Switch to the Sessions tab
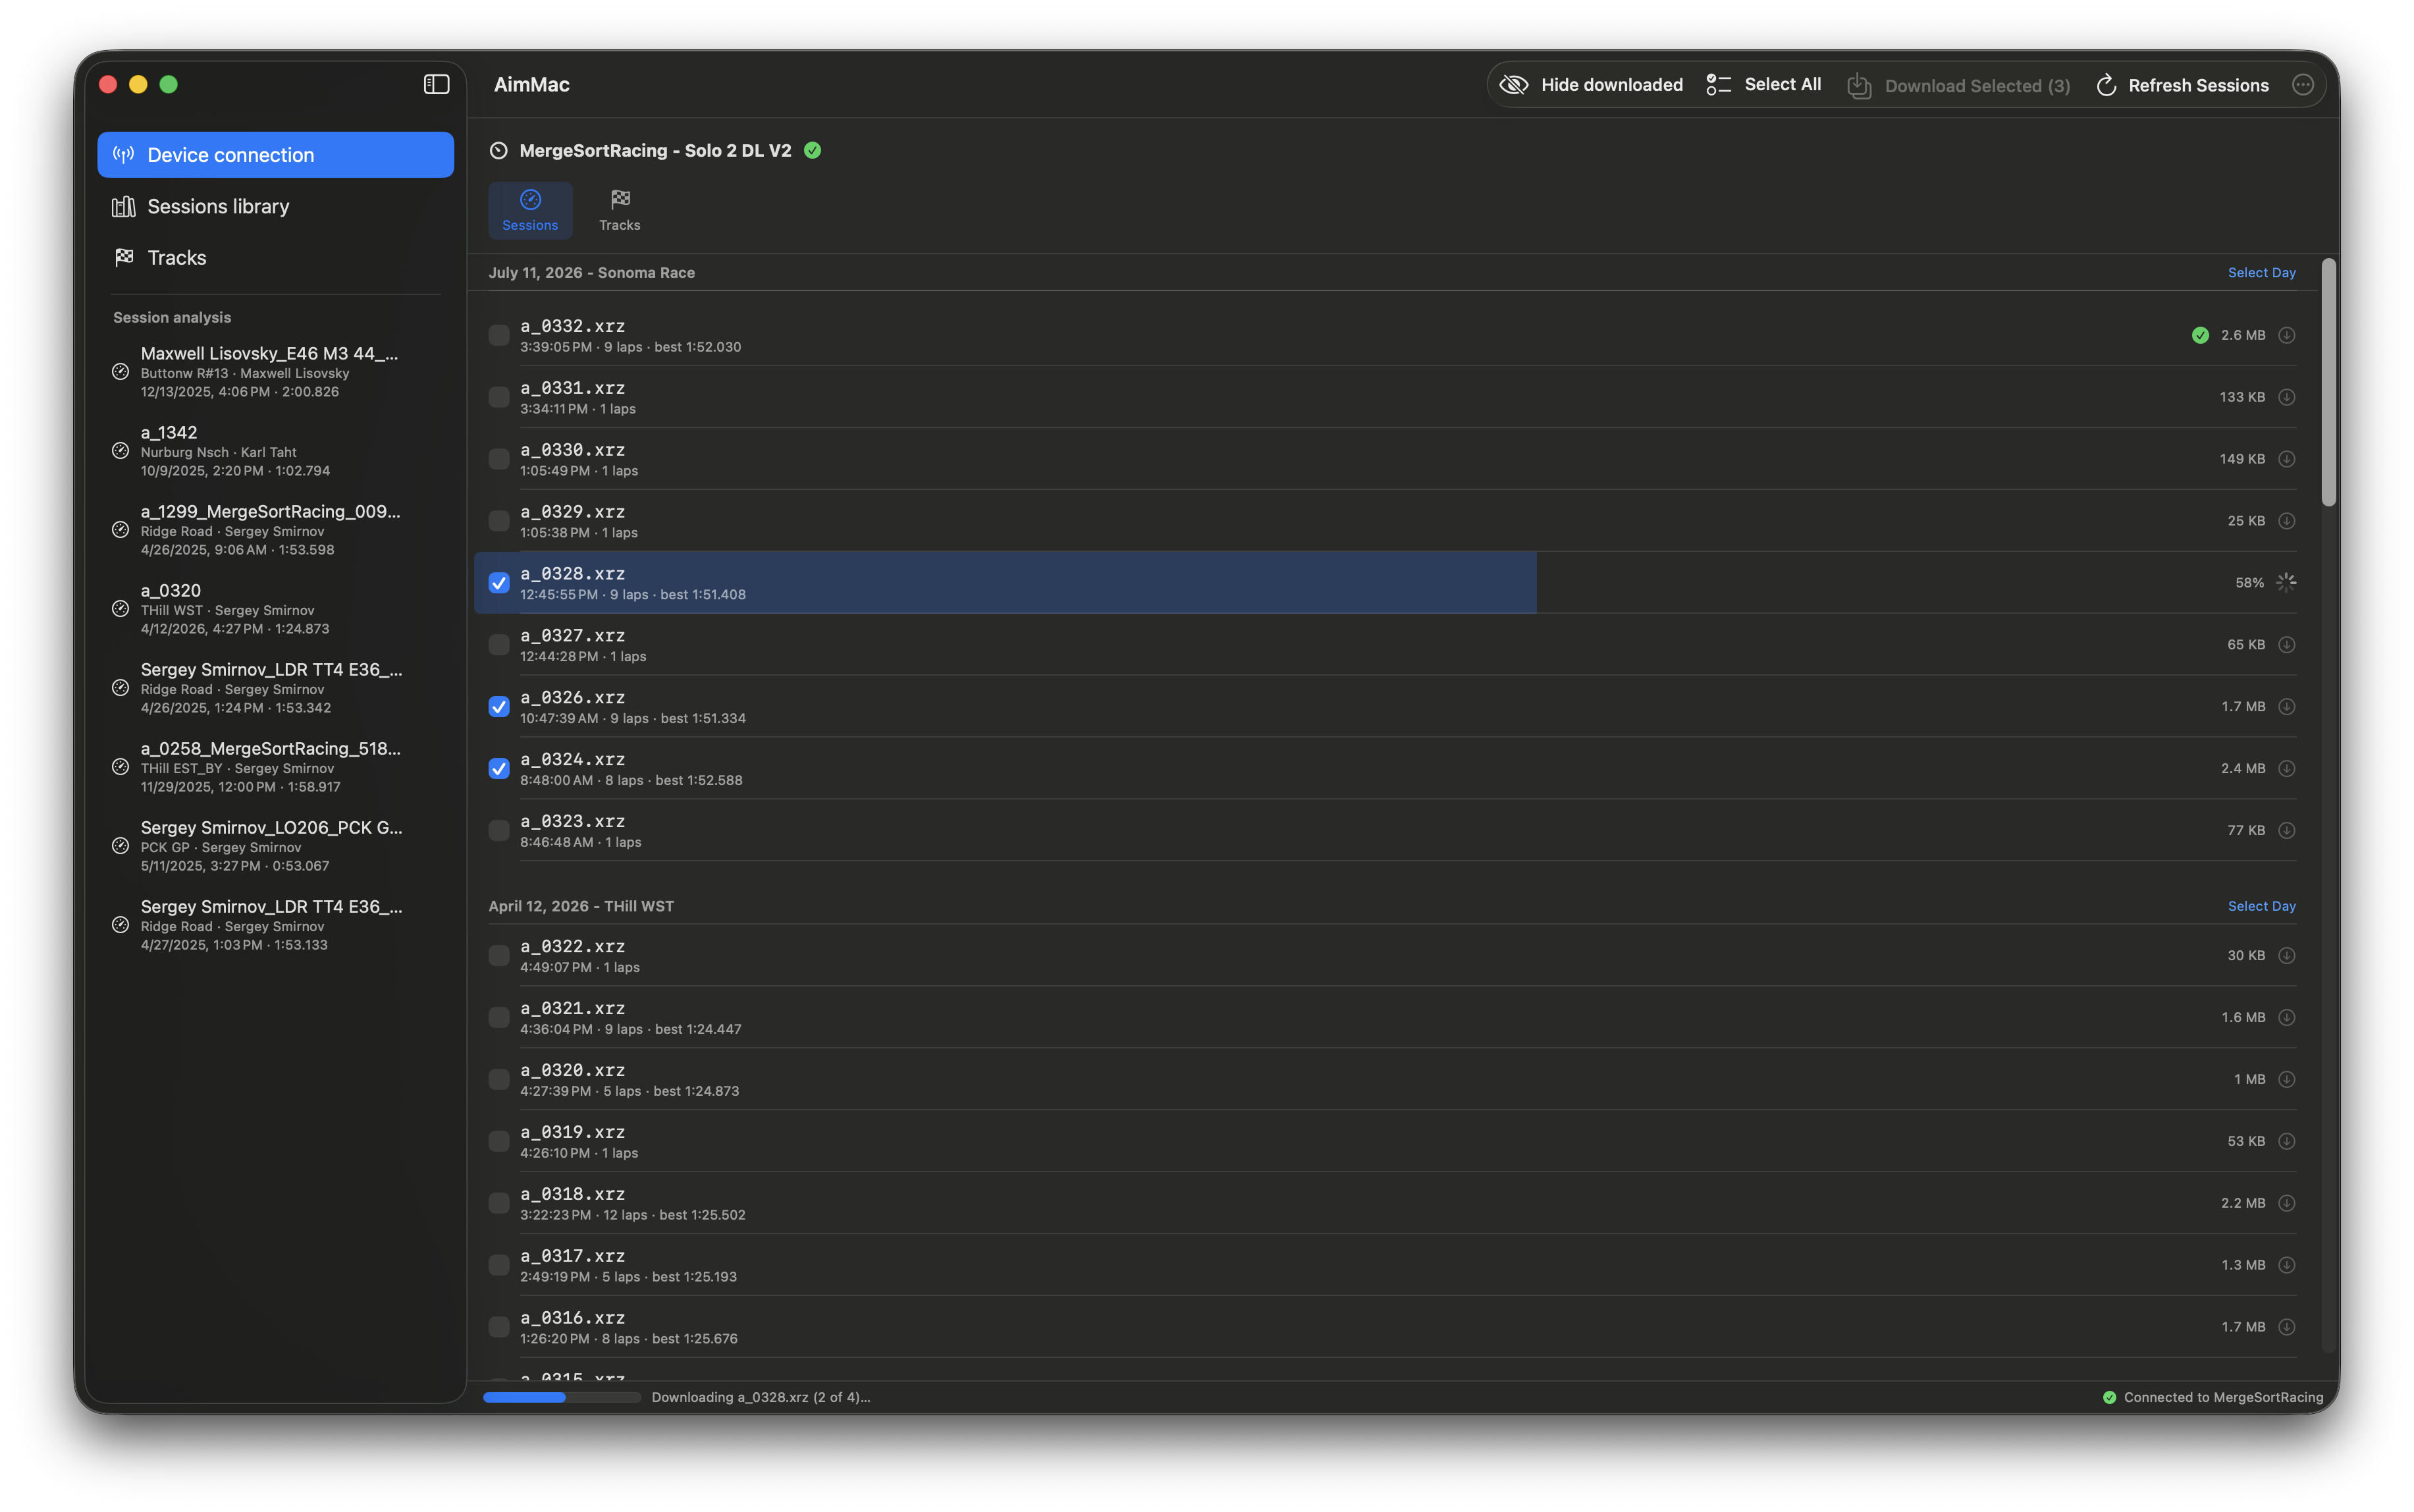Image resolution: width=2414 pixels, height=1512 pixels. (530, 210)
